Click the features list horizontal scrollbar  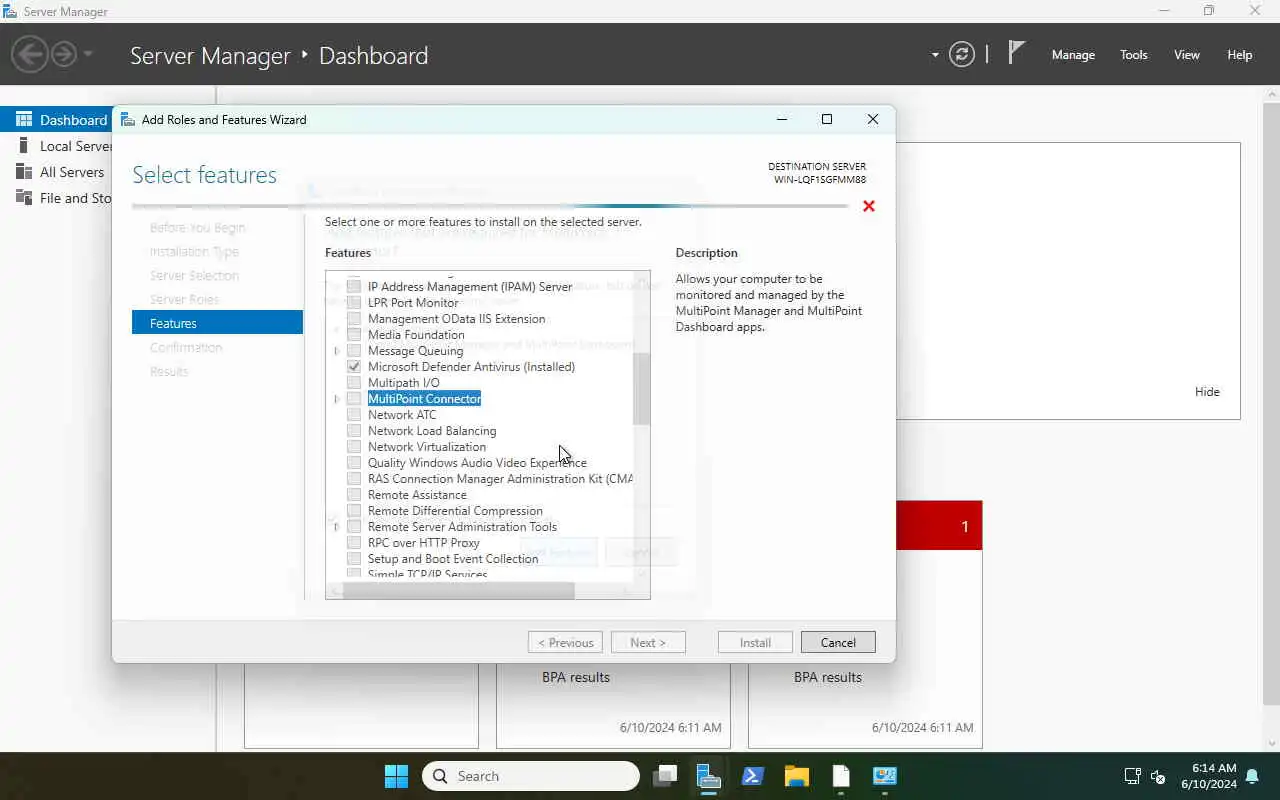tap(458, 591)
